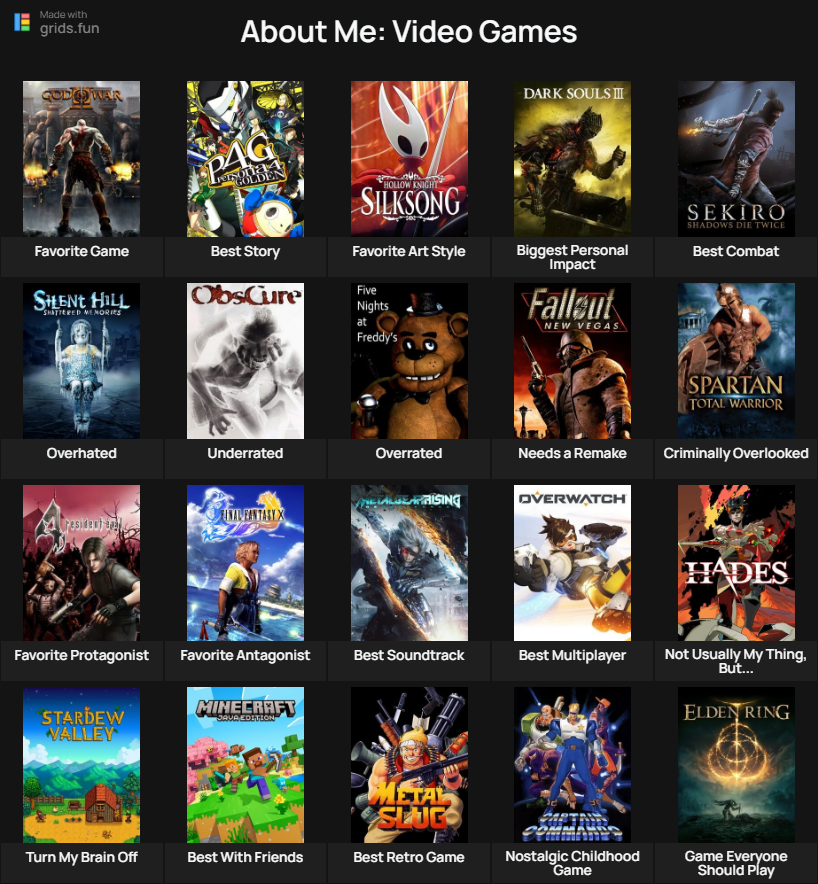This screenshot has width=818, height=884.
Task: Click the Overwatch game cover
Action: pyautogui.click(x=572, y=563)
